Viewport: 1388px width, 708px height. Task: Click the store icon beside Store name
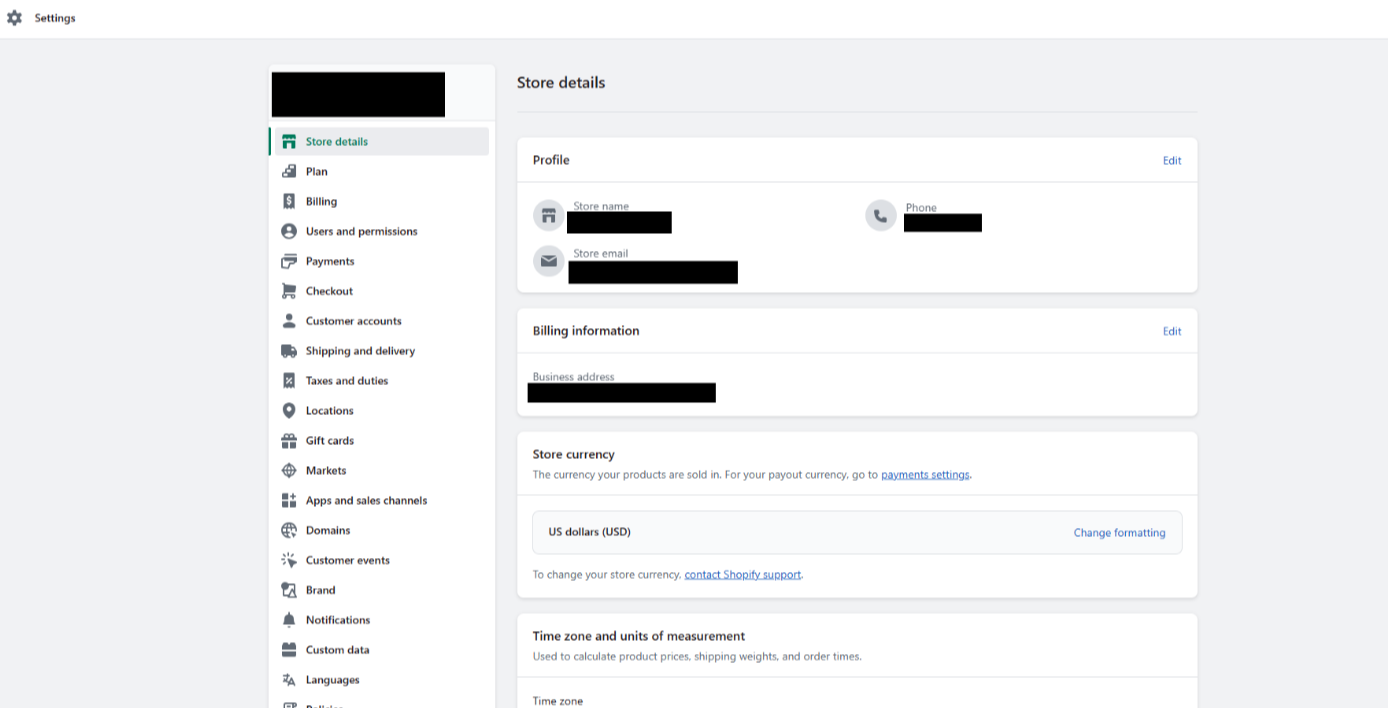548,215
